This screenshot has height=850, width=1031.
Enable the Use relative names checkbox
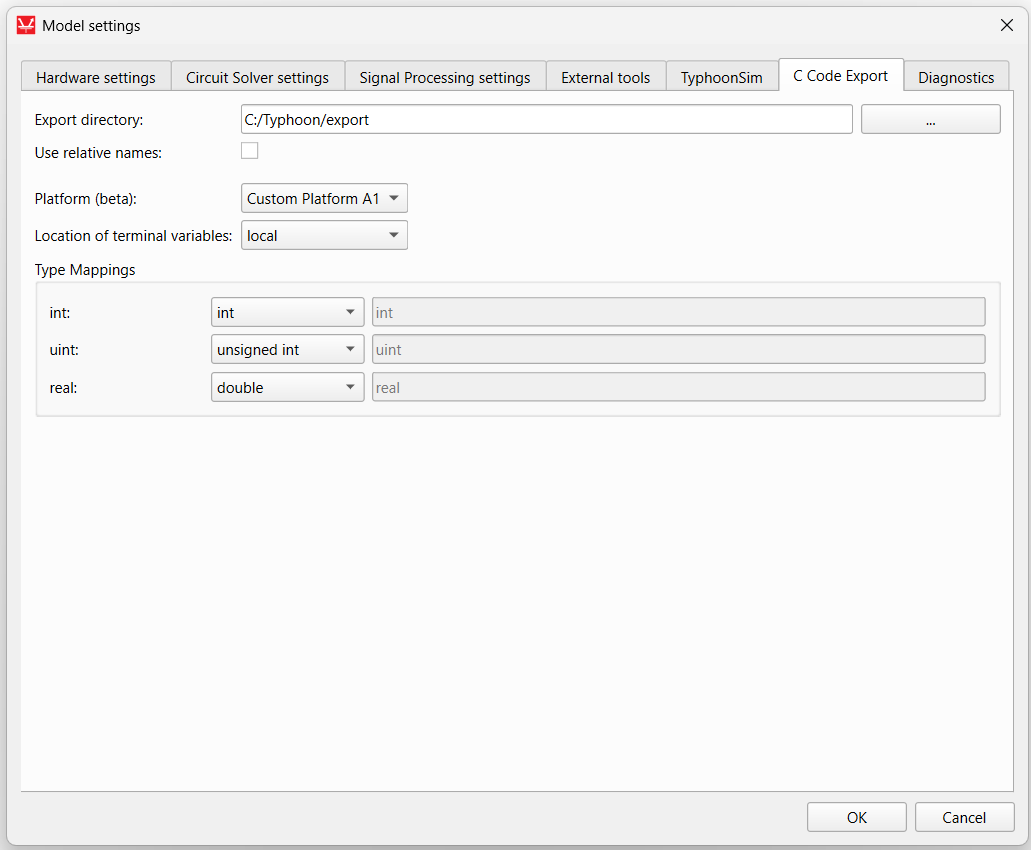pos(250,151)
